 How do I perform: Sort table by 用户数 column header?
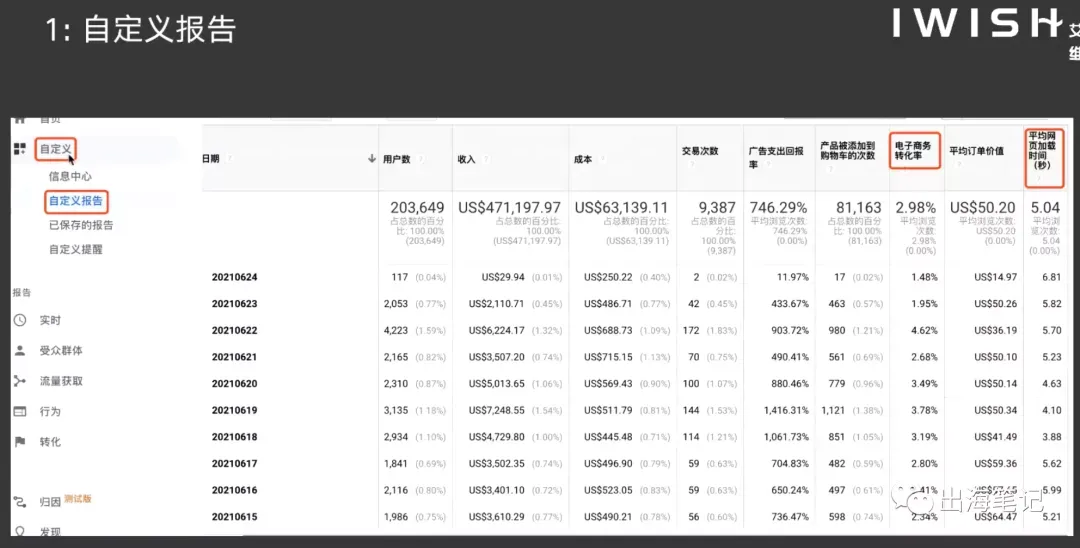point(397,159)
